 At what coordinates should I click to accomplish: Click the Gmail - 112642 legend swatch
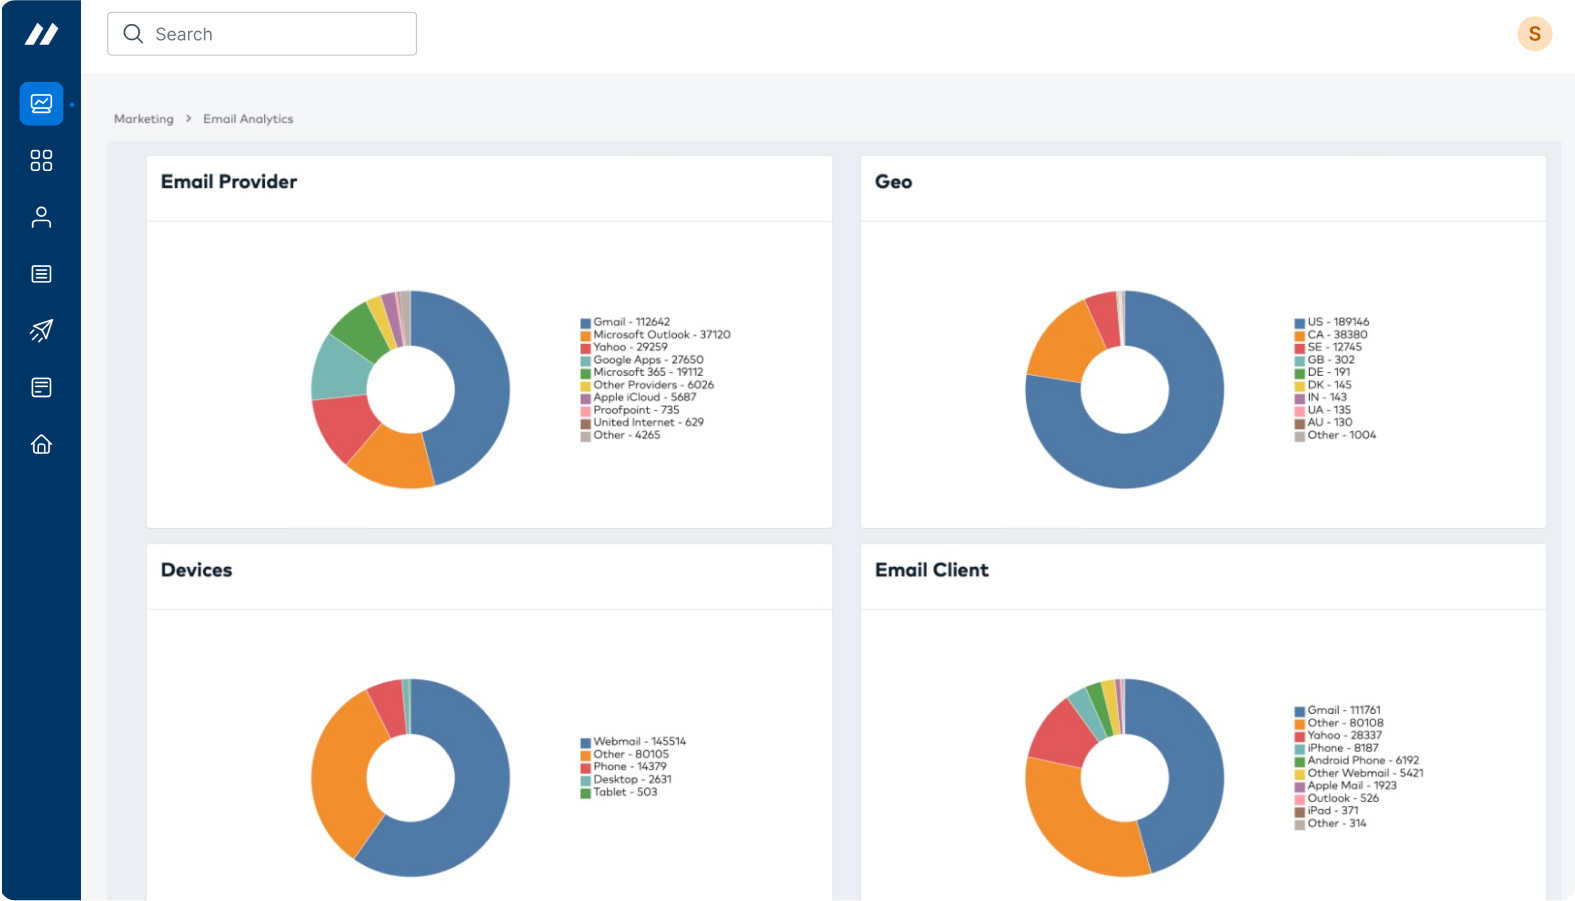(x=586, y=323)
